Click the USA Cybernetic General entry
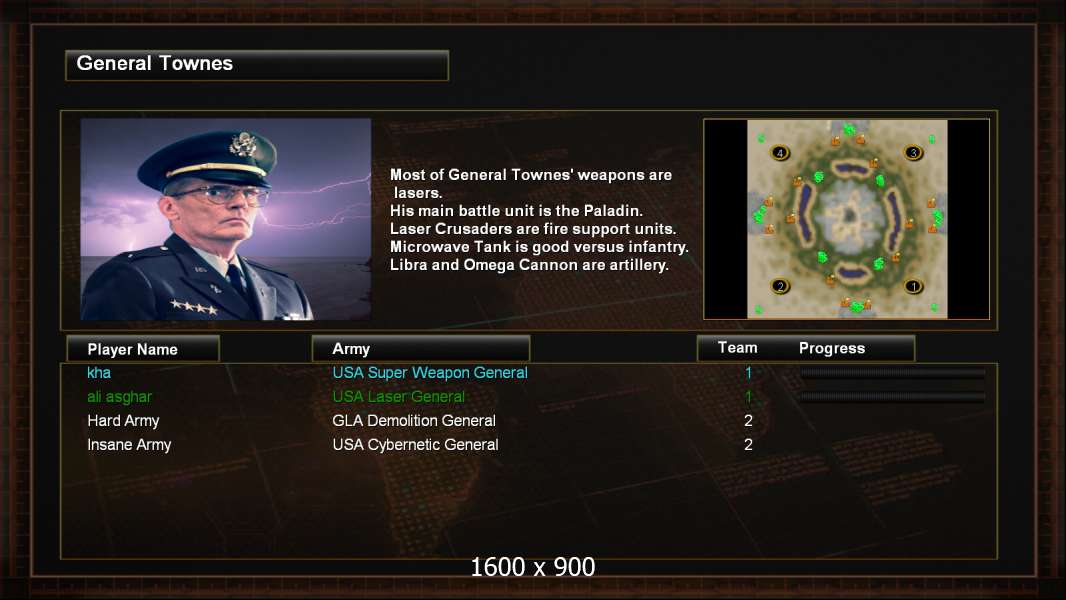This screenshot has width=1066, height=600. (415, 444)
